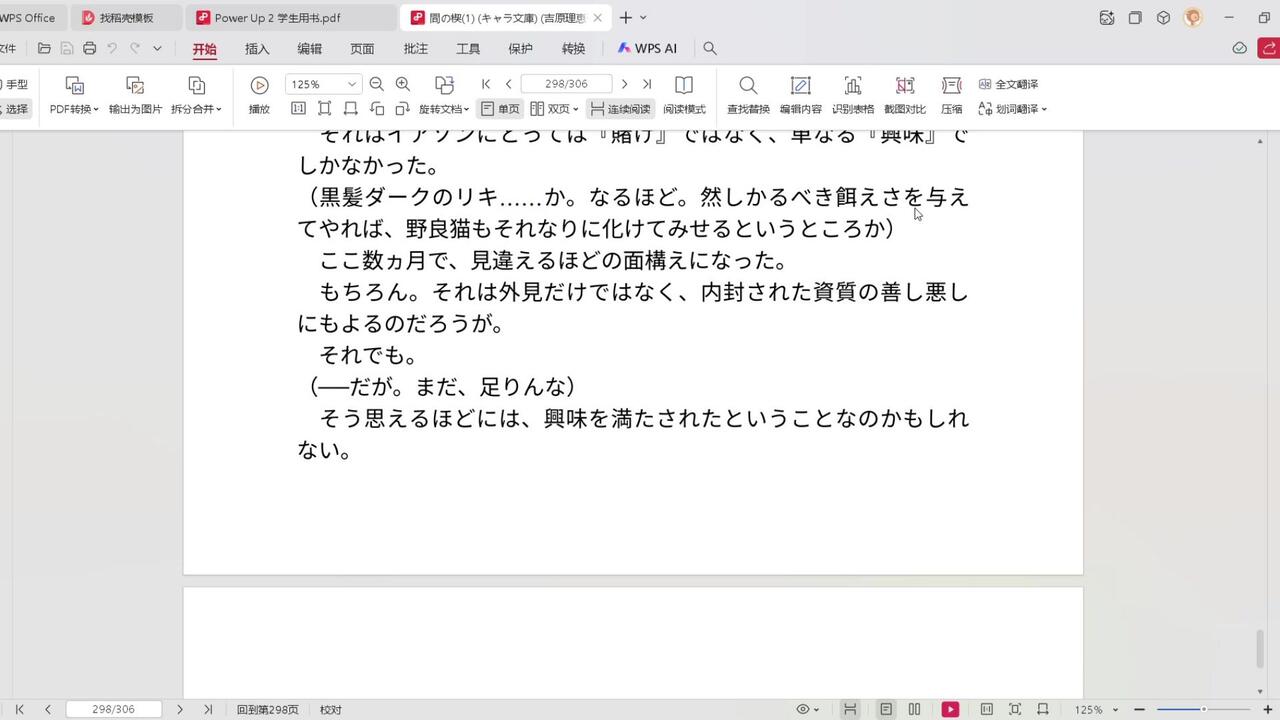Open file via the folder icon
The width and height of the screenshot is (1280, 720).
44,48
